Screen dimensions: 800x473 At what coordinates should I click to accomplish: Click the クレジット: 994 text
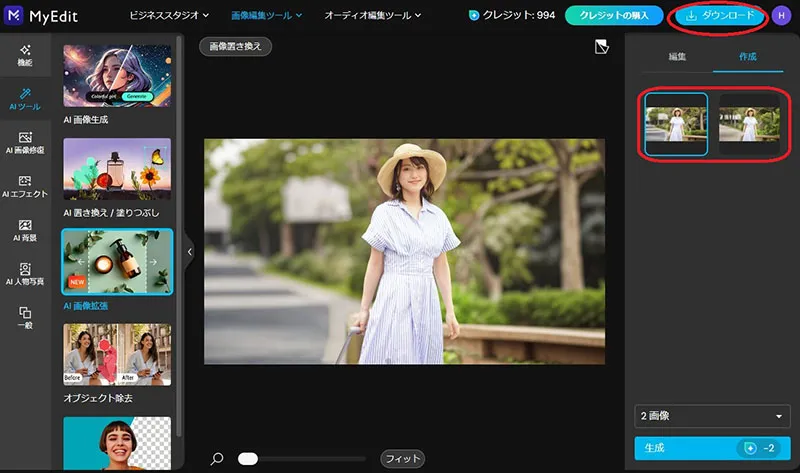pyautogui.click(x=519, y=15)
